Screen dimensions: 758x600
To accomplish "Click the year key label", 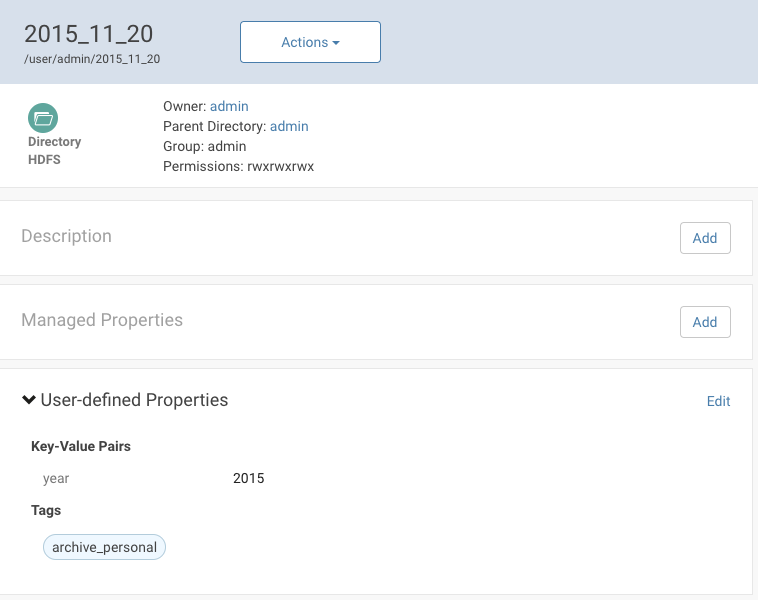I will [56, 478].
